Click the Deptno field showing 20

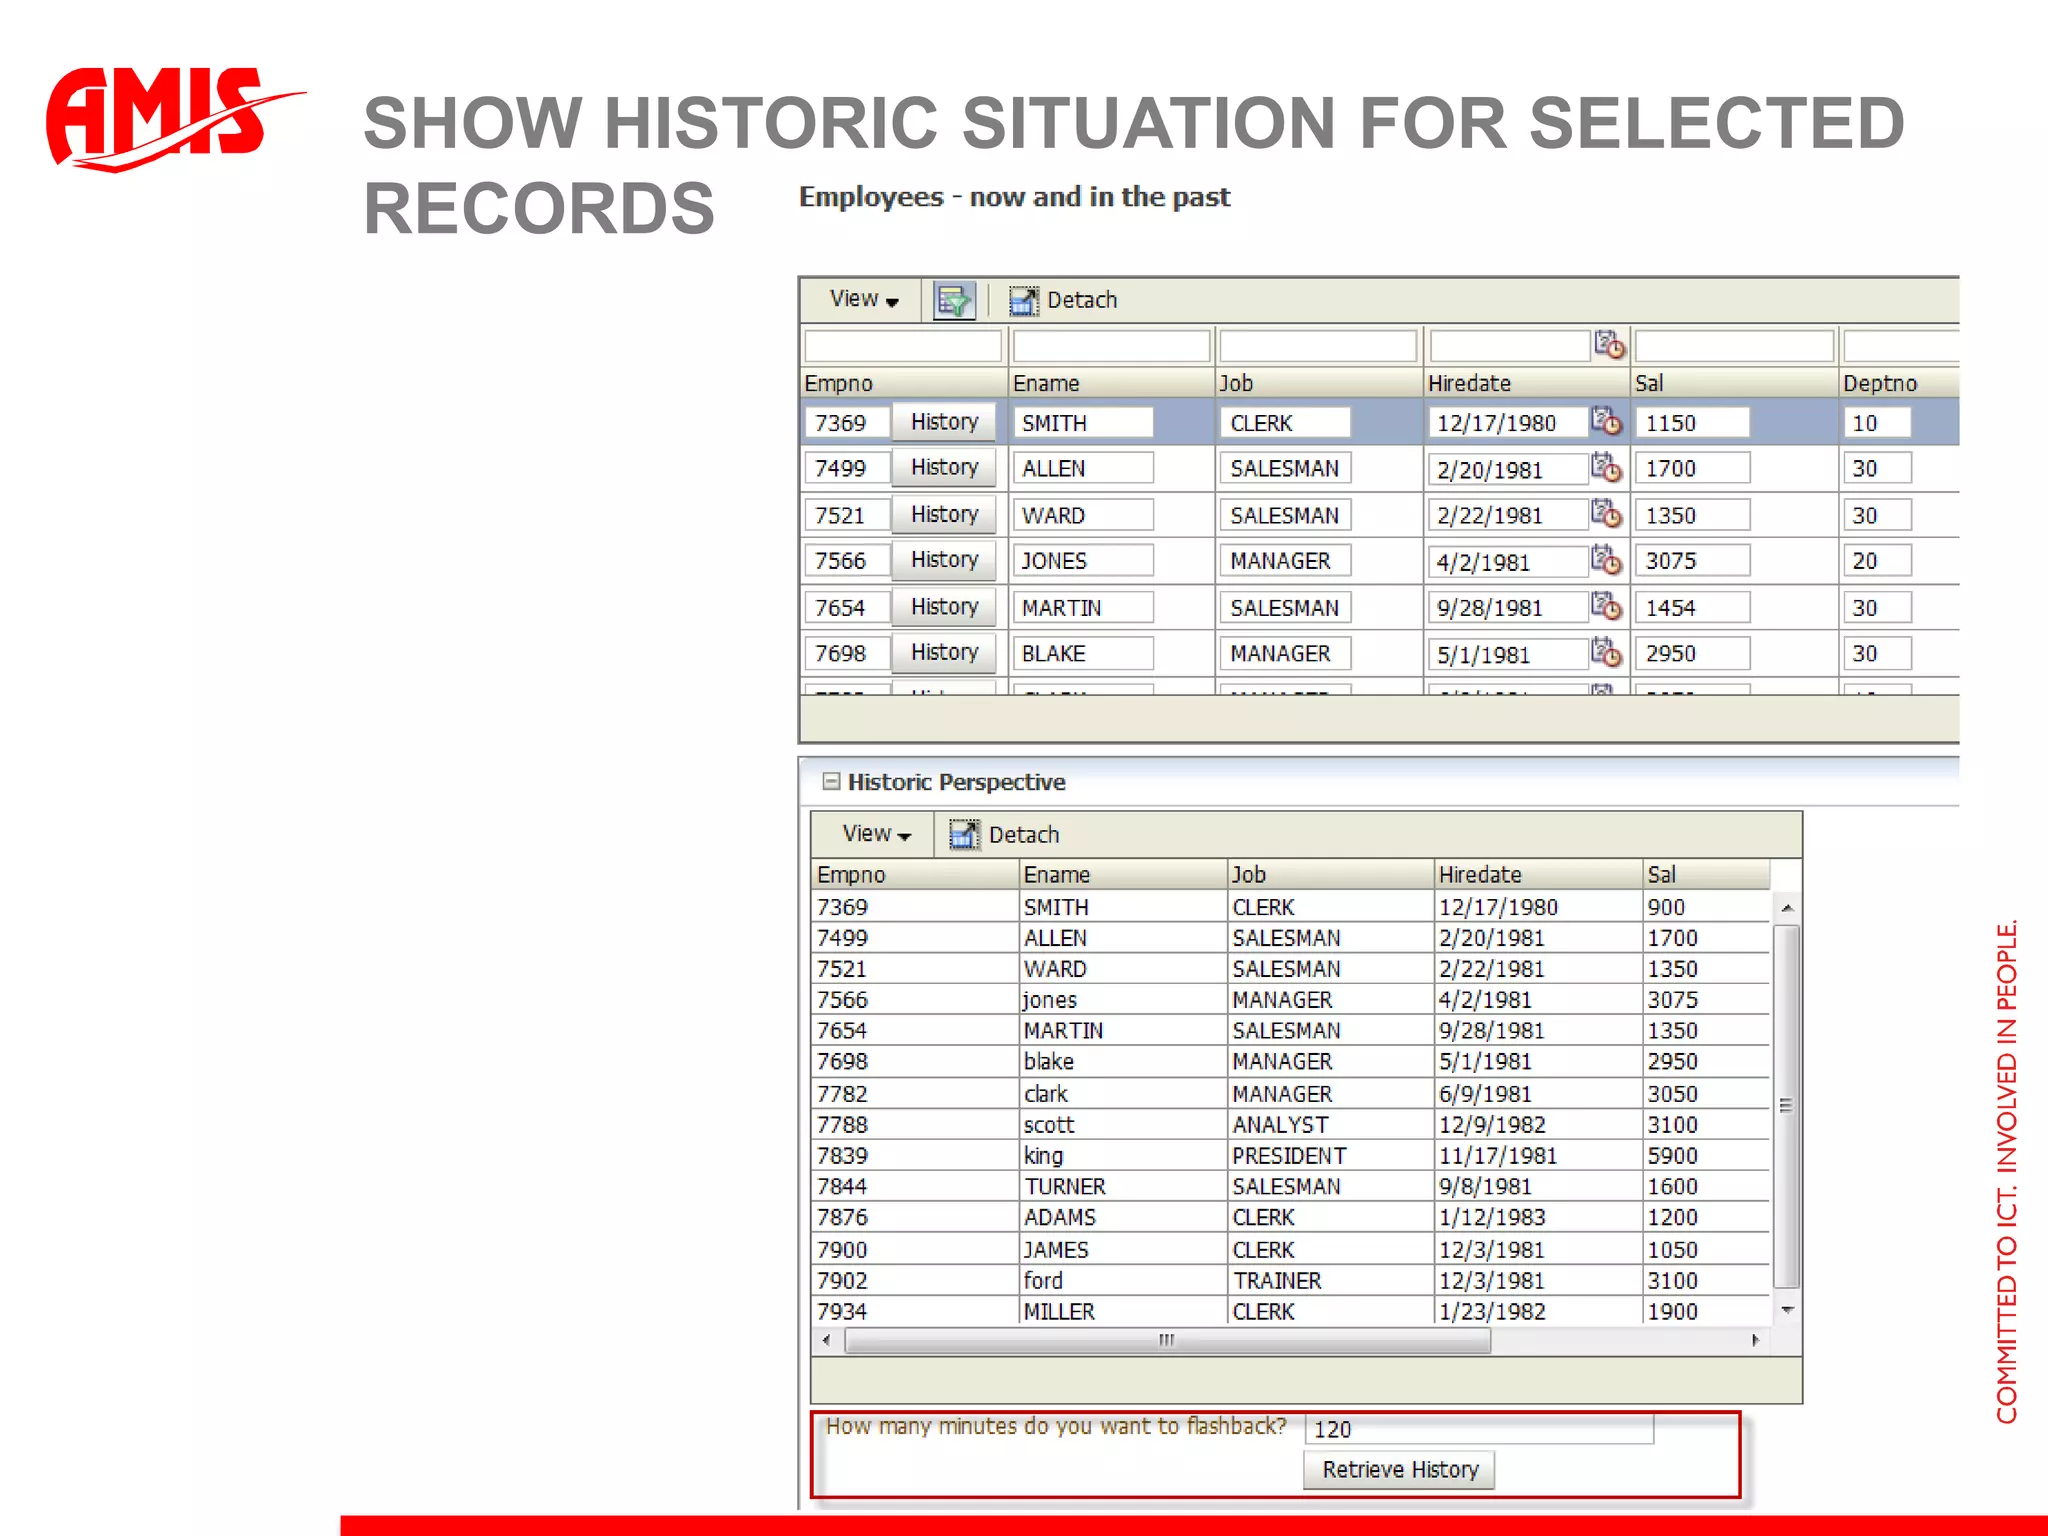(1877, 561)
